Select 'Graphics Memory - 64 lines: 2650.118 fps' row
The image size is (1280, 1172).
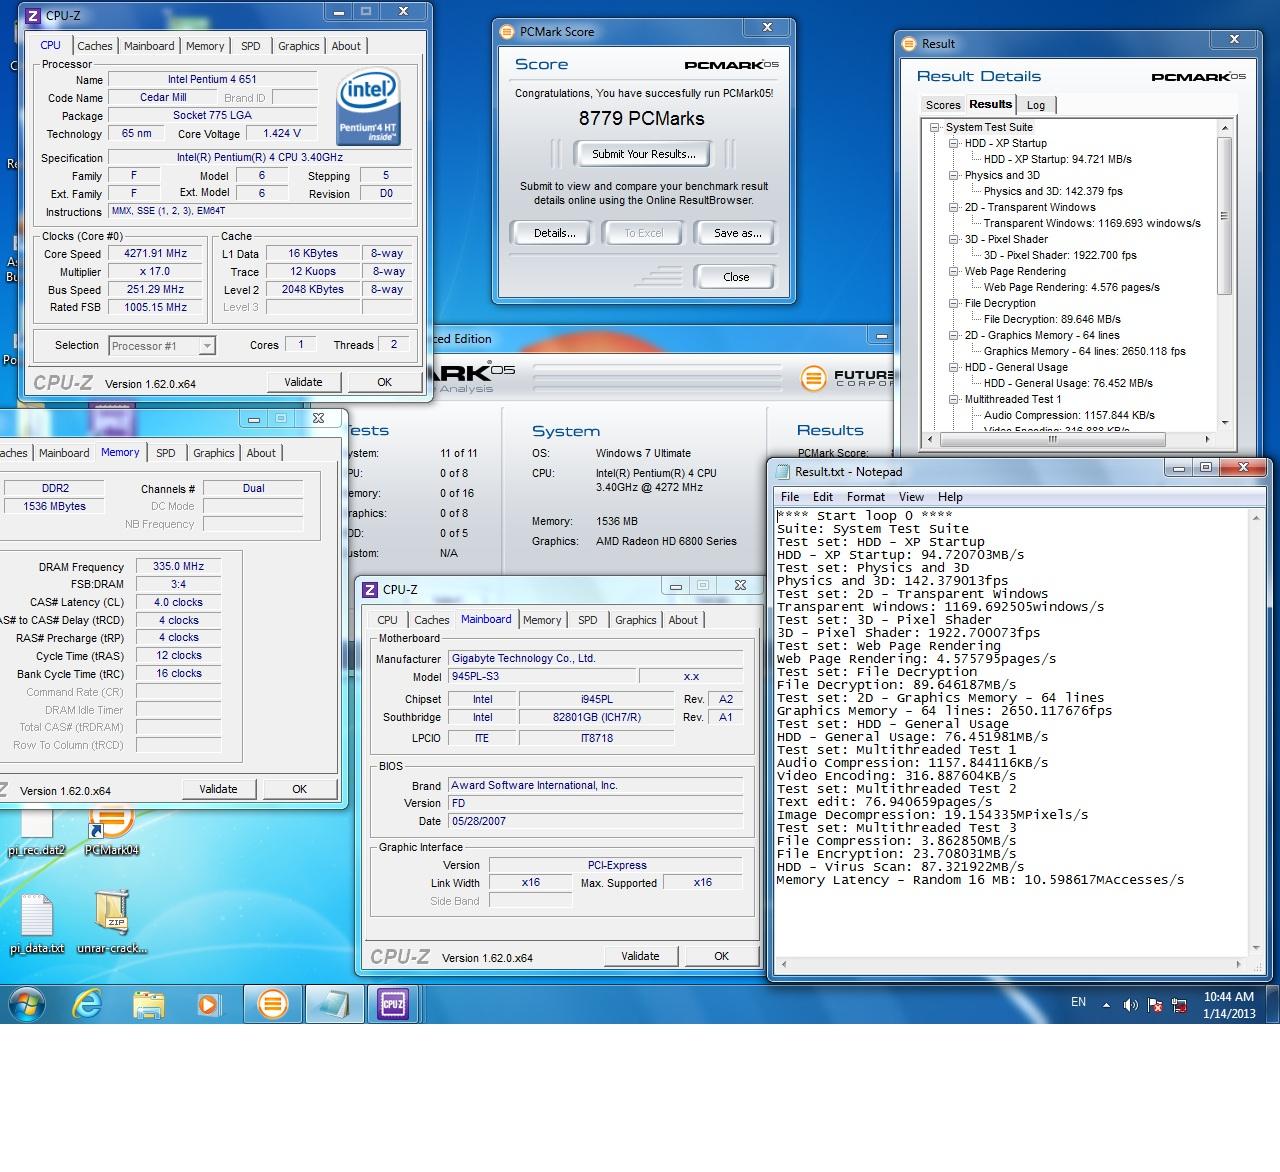1084,351
